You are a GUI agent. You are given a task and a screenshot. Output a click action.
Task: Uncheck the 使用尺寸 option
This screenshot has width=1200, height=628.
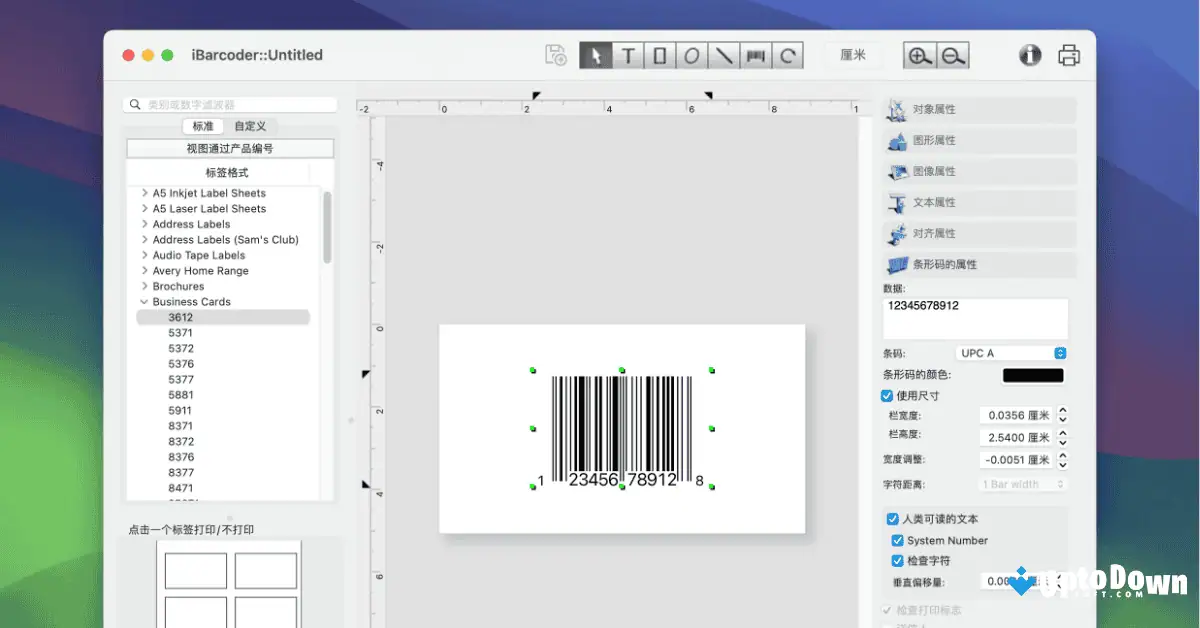click(885, 394)
